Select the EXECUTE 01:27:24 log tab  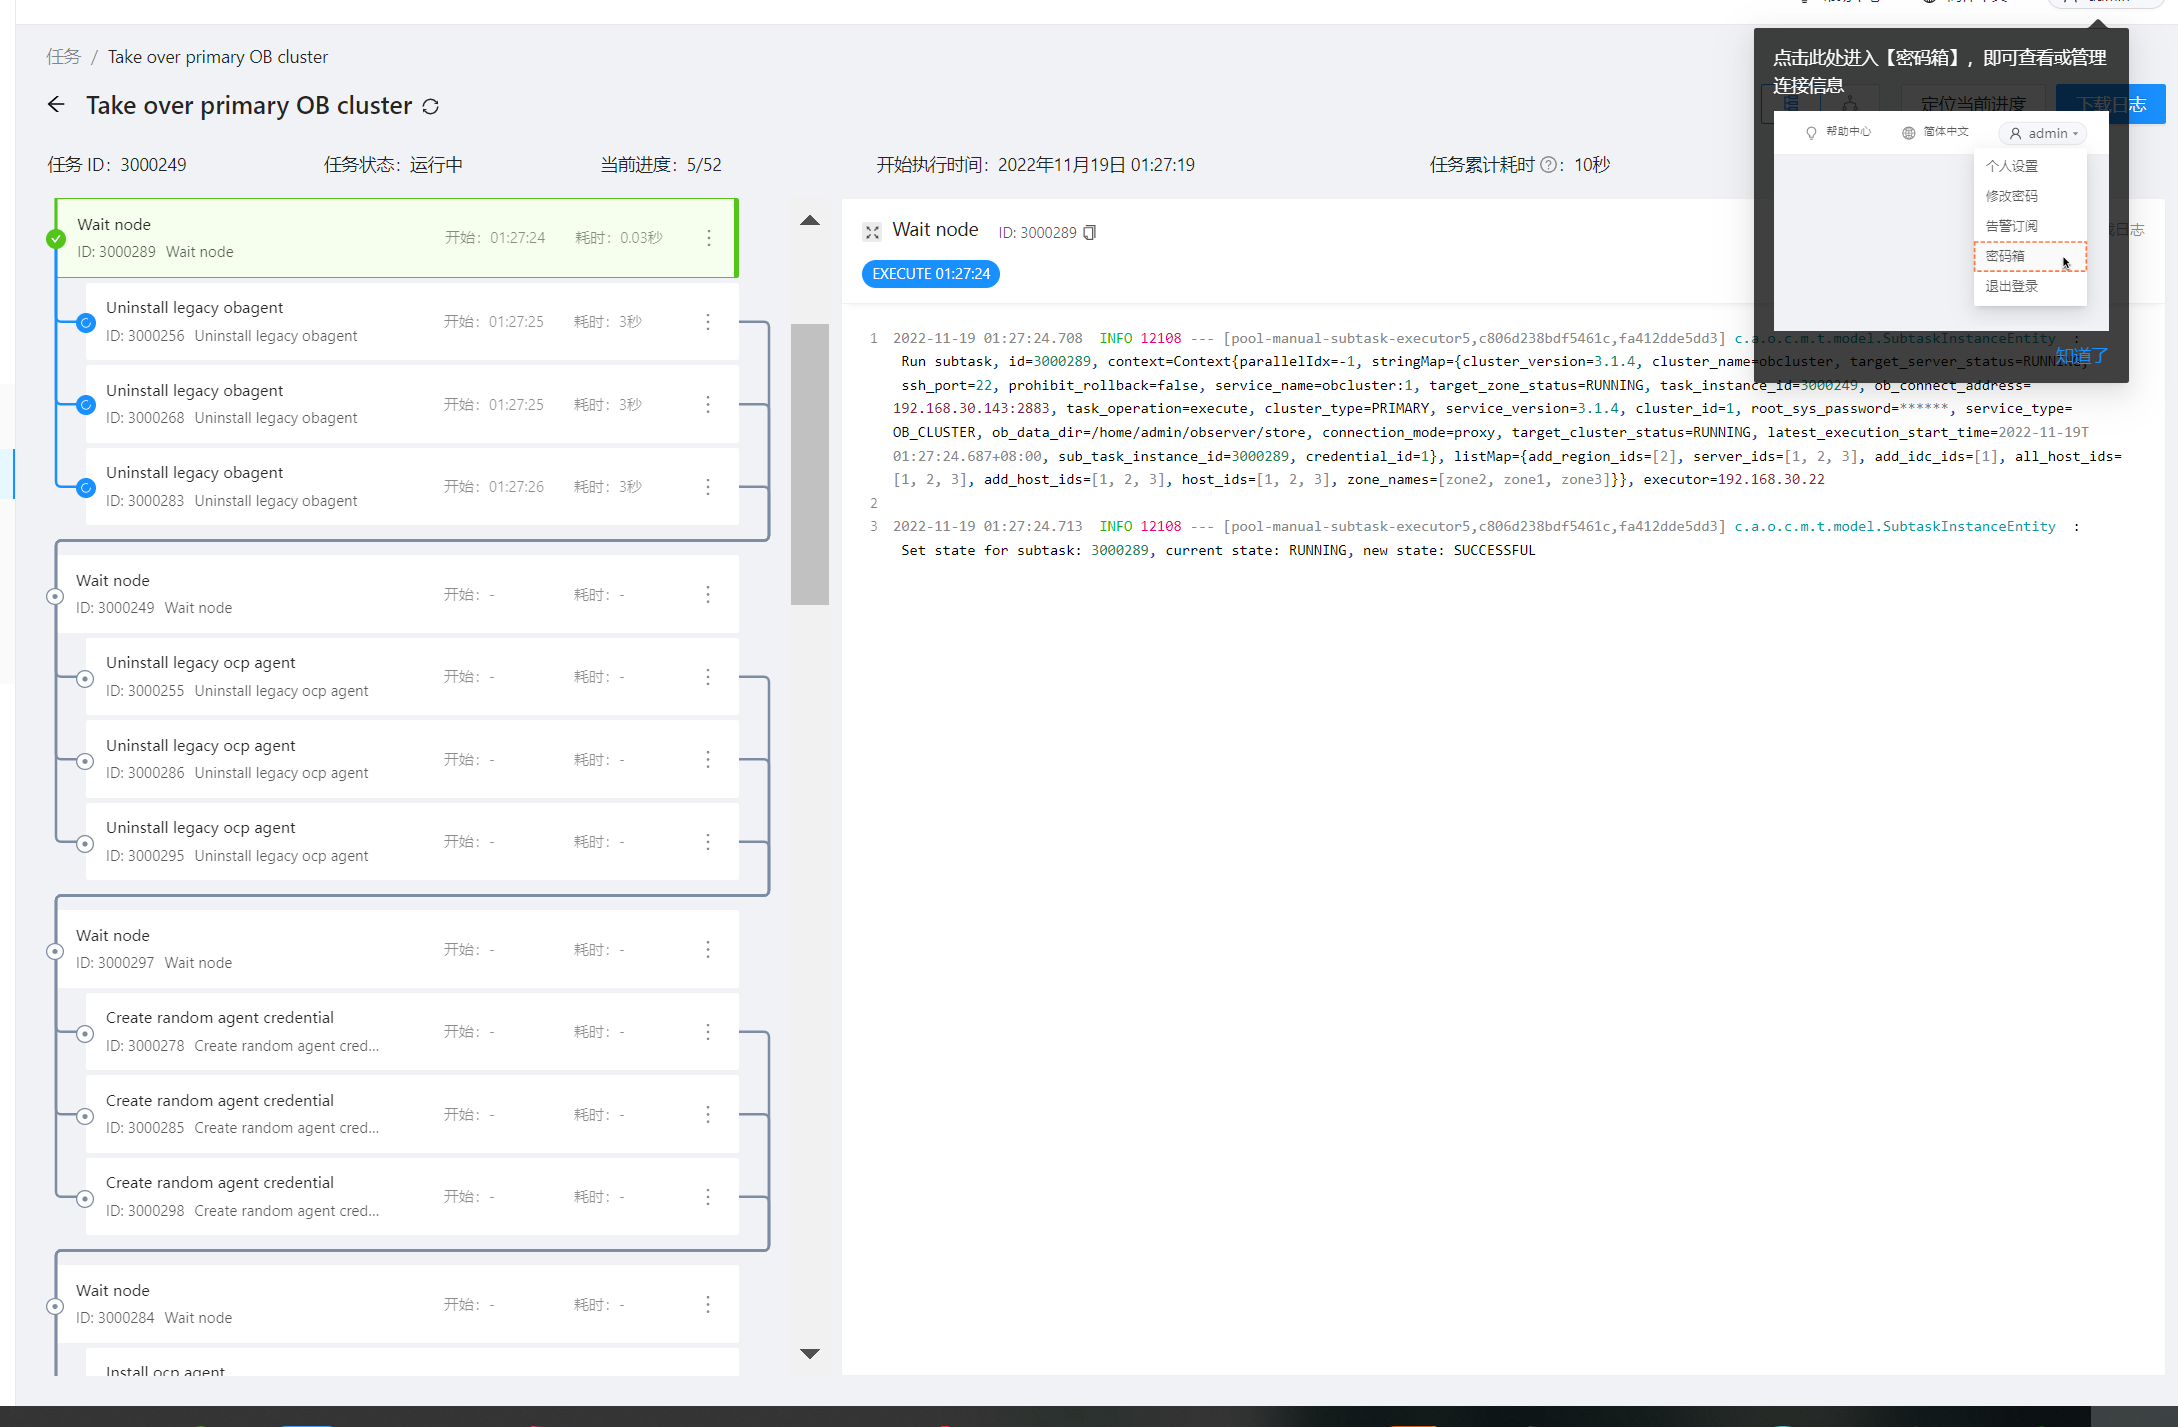[930, 274]
